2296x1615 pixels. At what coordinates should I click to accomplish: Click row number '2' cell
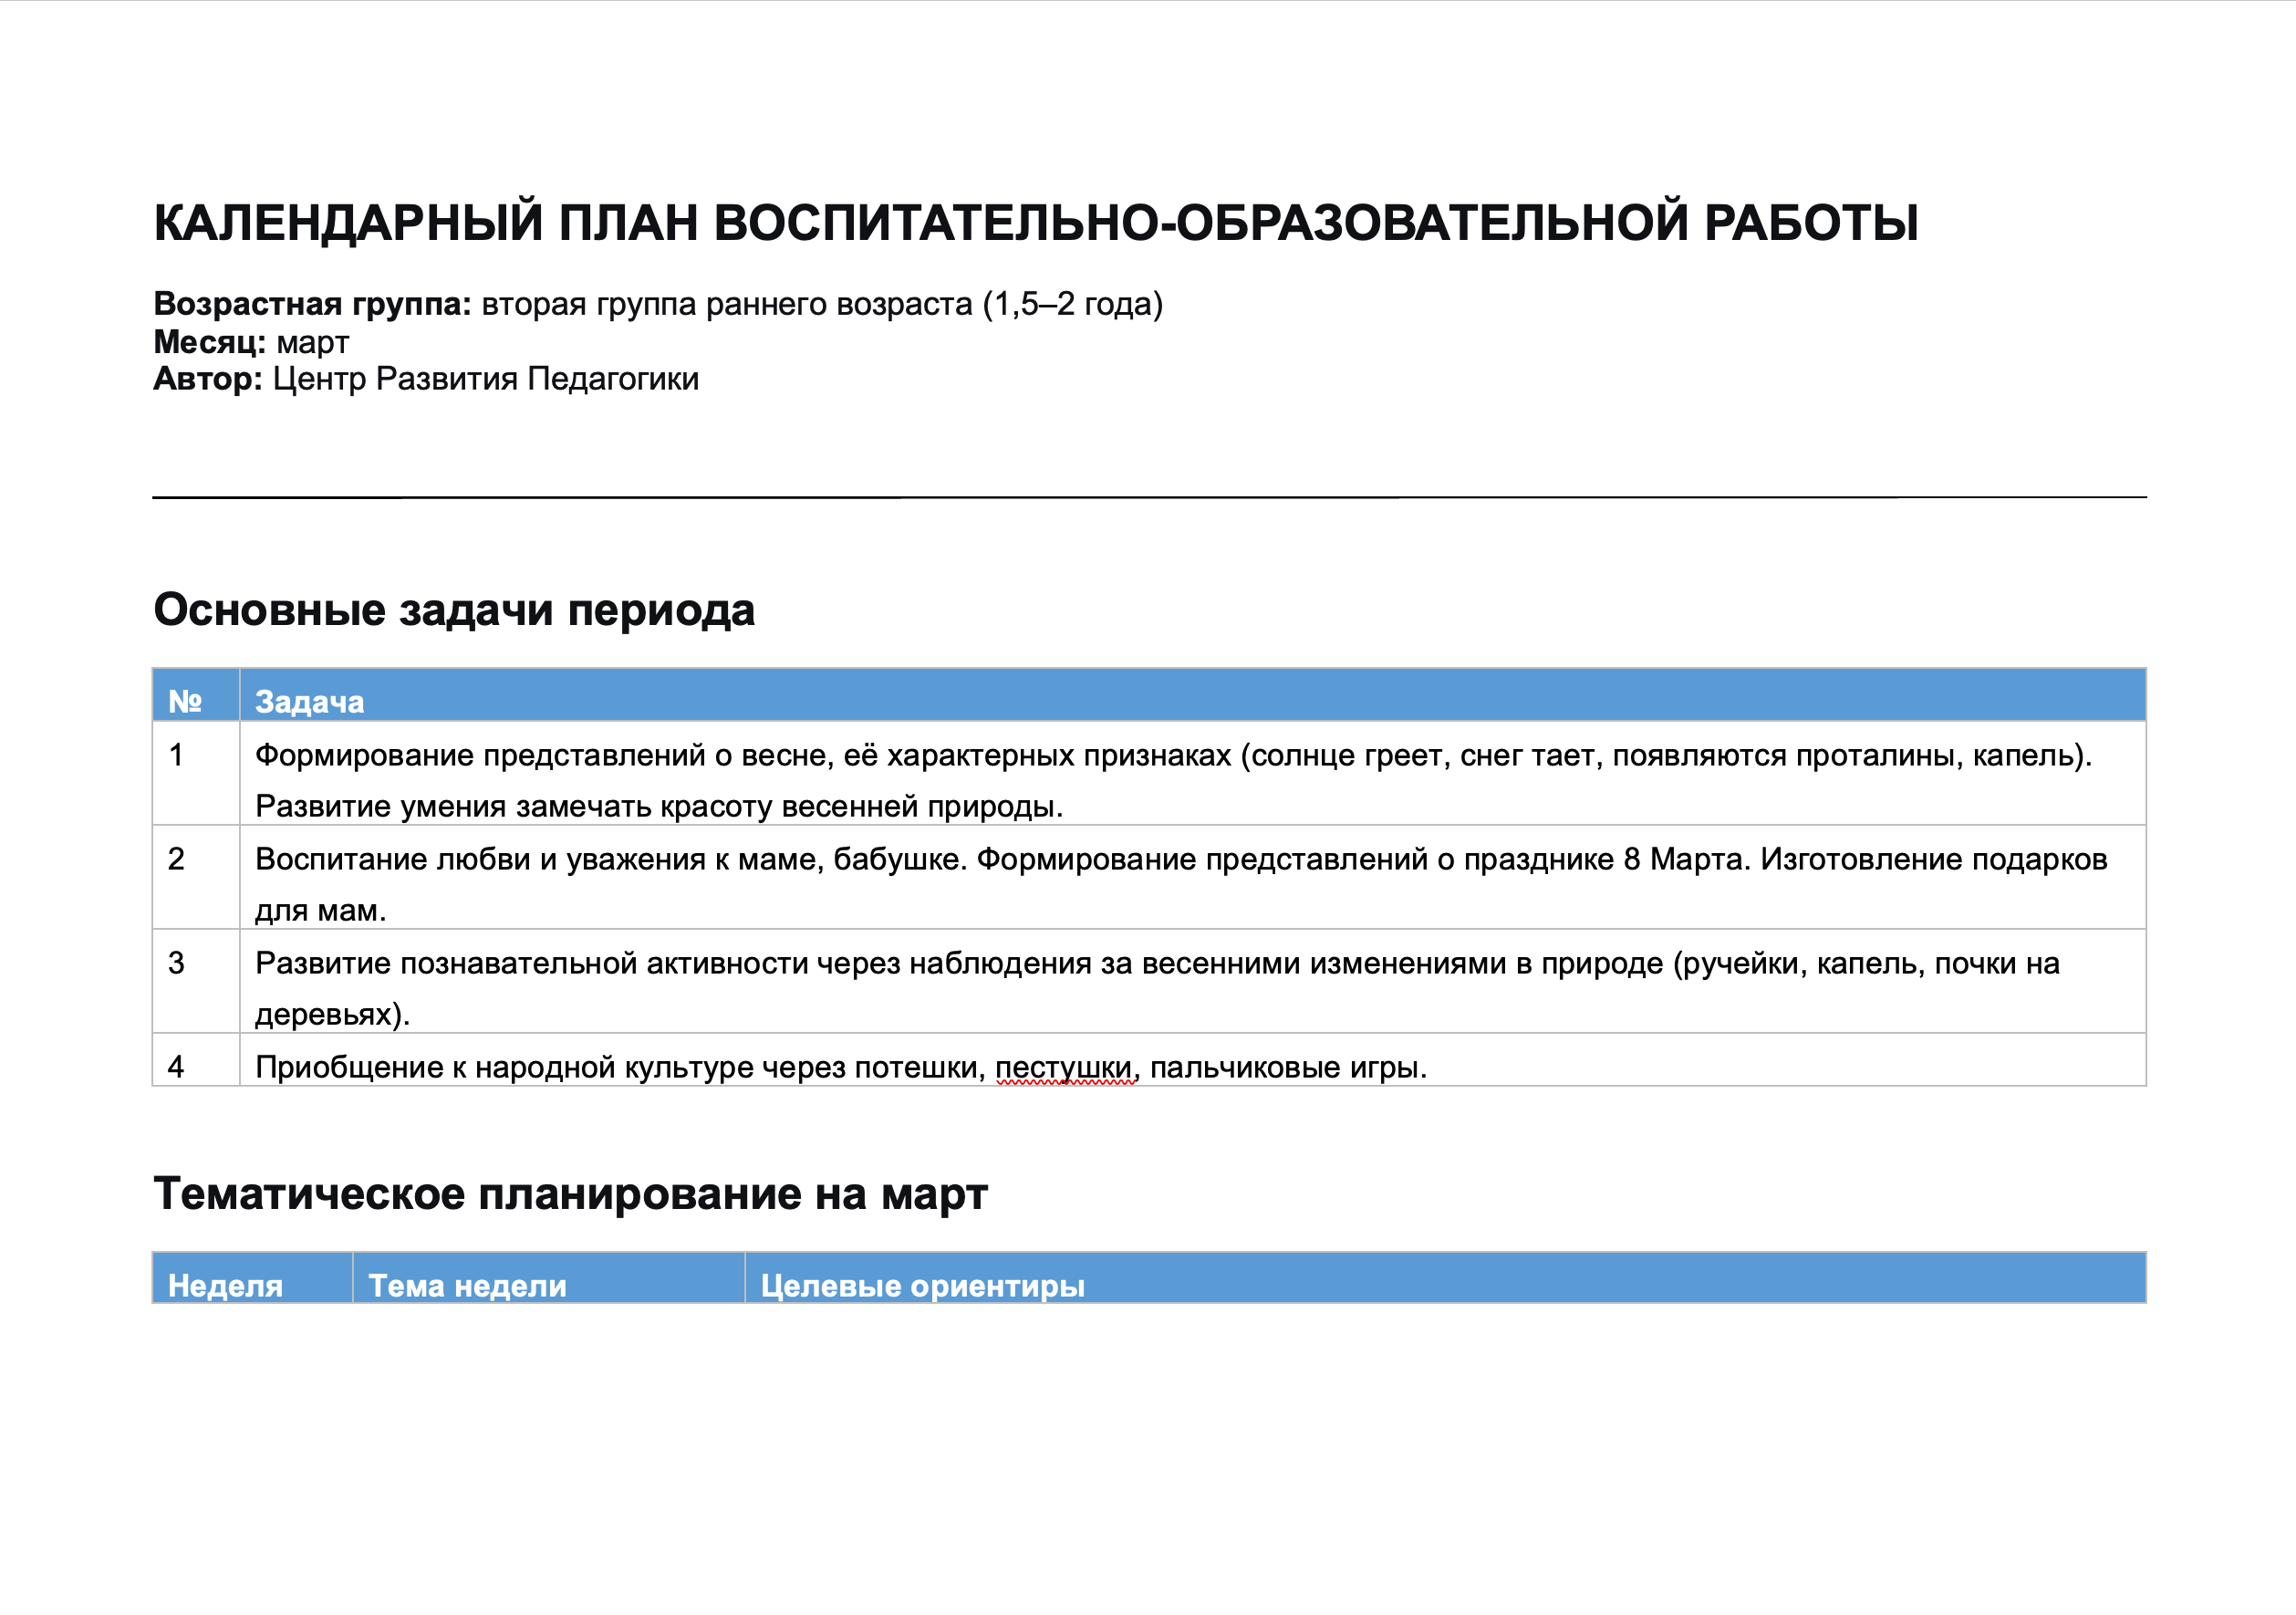pyautogui.click(x=196, y=877)
